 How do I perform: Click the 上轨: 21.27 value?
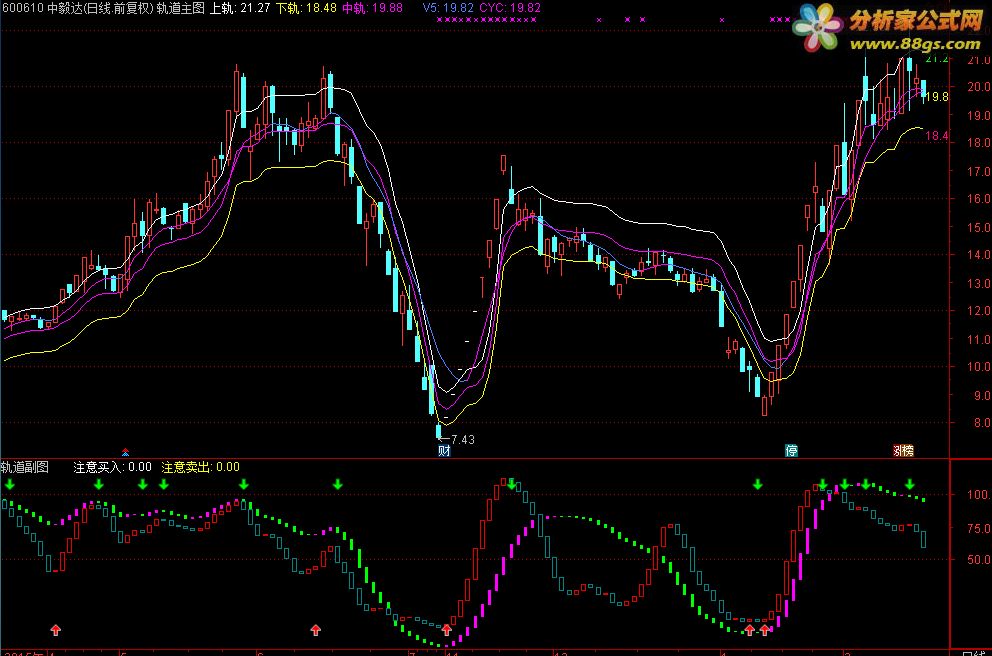240,8
